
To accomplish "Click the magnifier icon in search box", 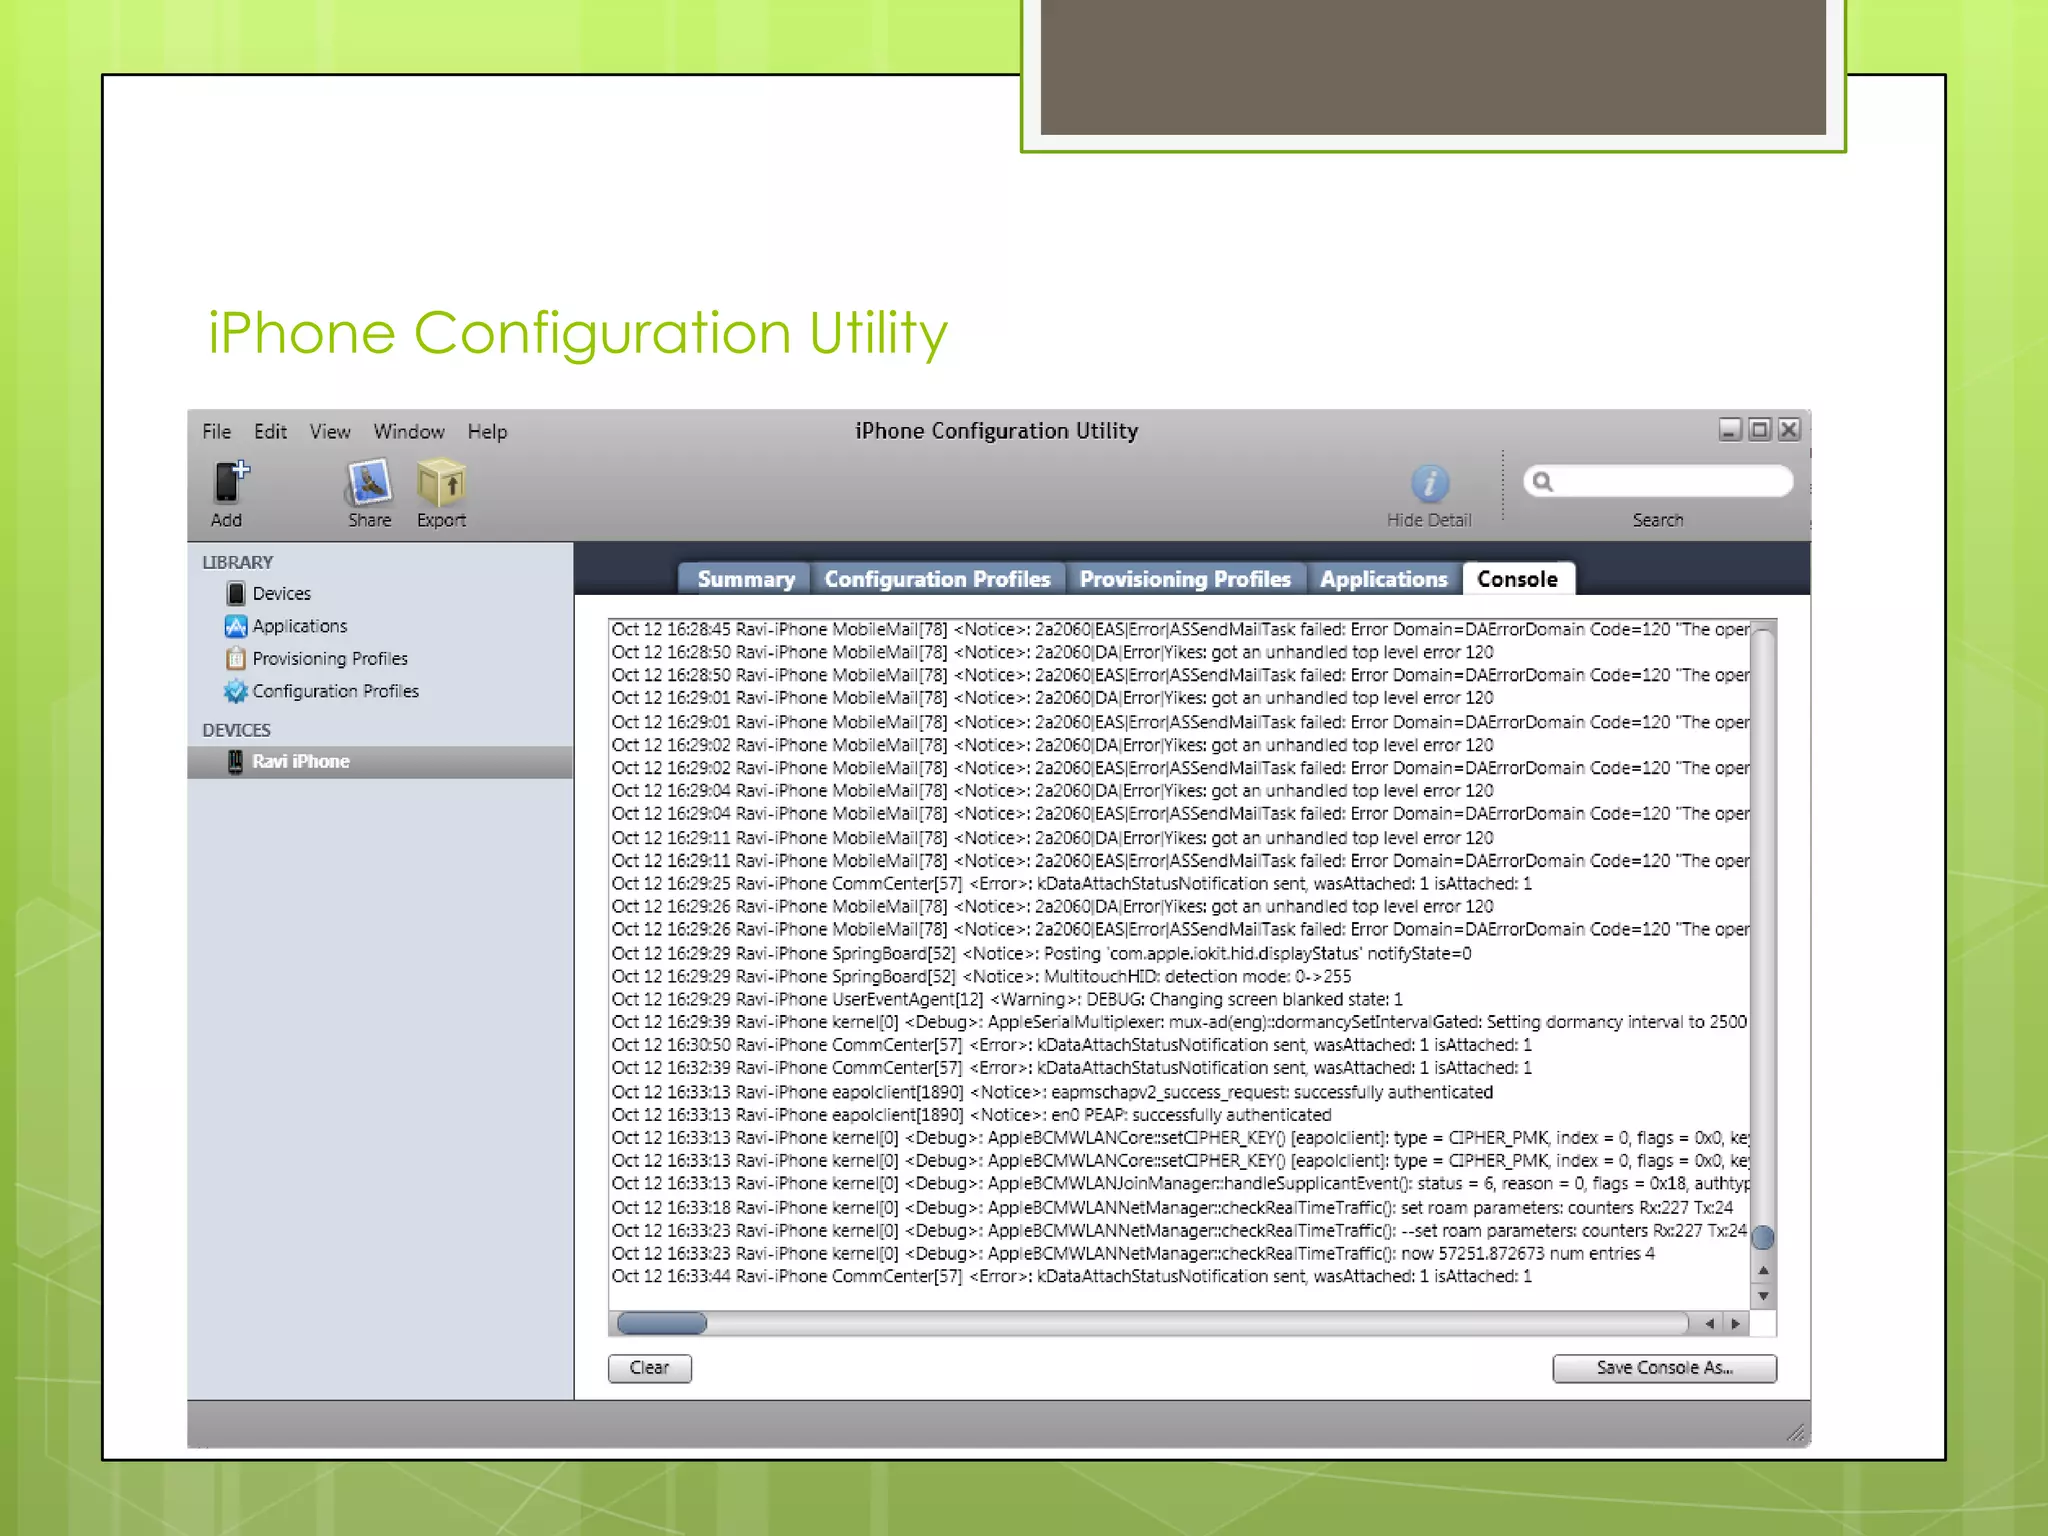I will [x=1543, y=482].
